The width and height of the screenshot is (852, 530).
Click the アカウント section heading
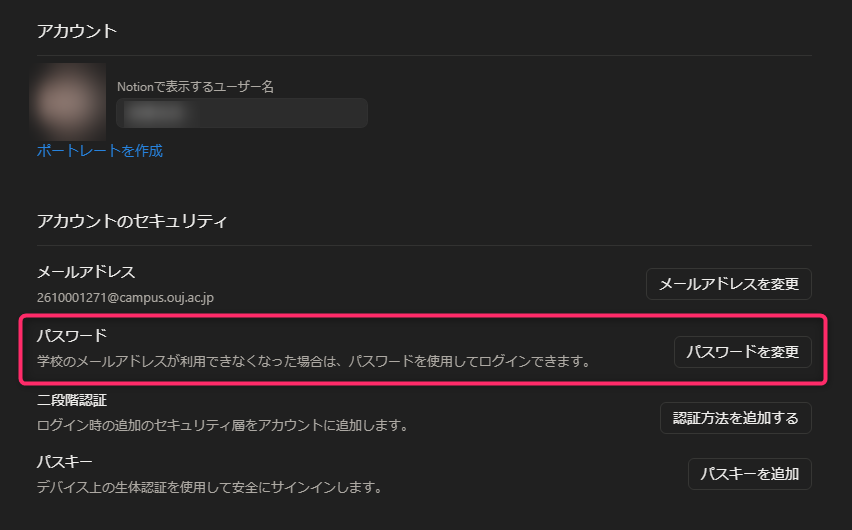click(x=77, y=31)
